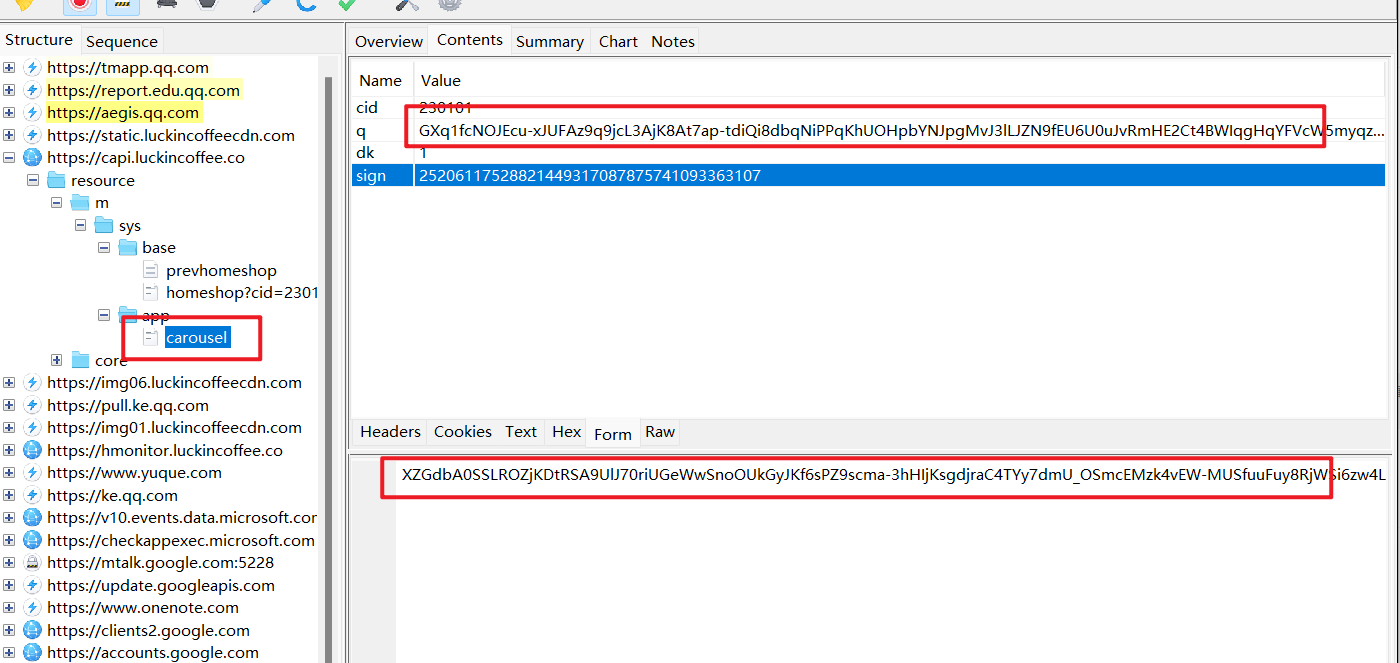
Task: Click the globe icon beside capi.luckincoffee.co
Action: (x=32, y=157)
